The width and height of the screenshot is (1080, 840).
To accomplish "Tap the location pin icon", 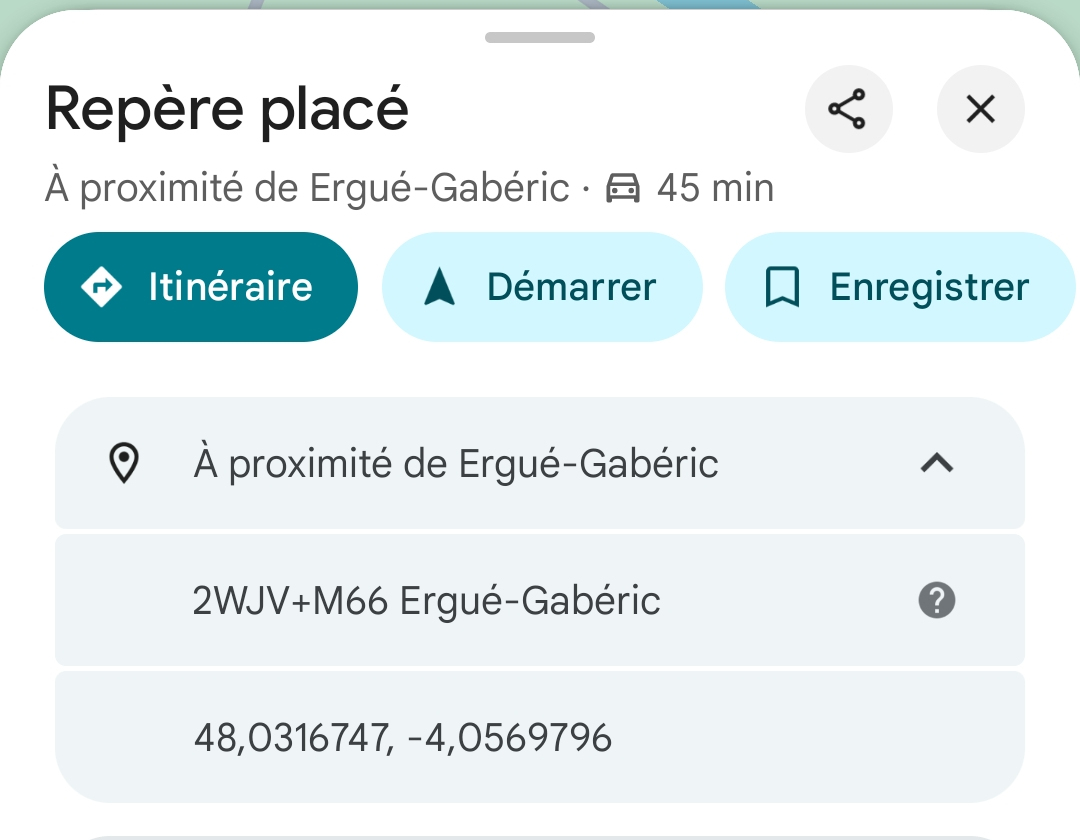I will (x=123, y=464).
